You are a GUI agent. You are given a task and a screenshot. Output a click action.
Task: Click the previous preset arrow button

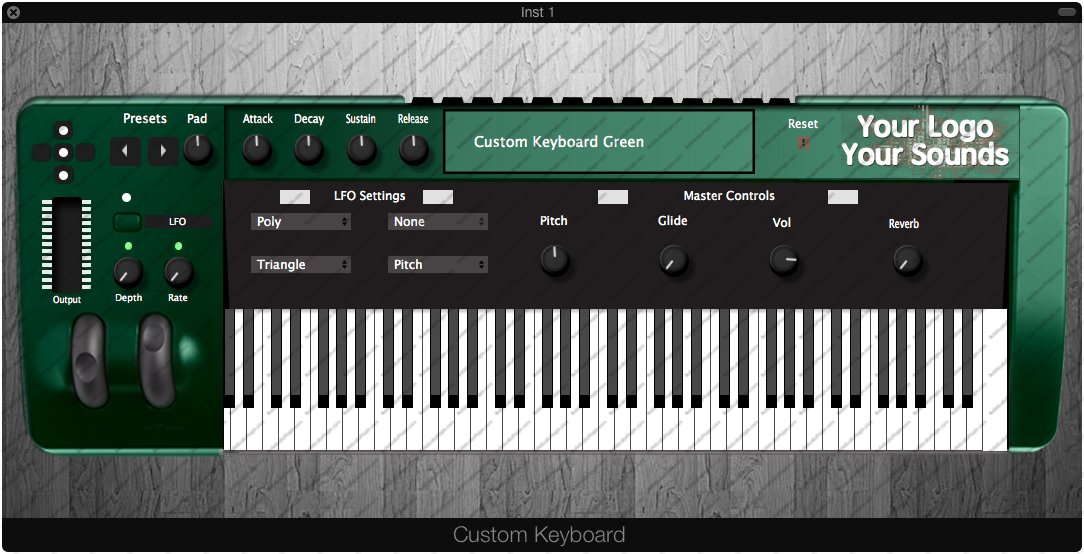[125, 151]
